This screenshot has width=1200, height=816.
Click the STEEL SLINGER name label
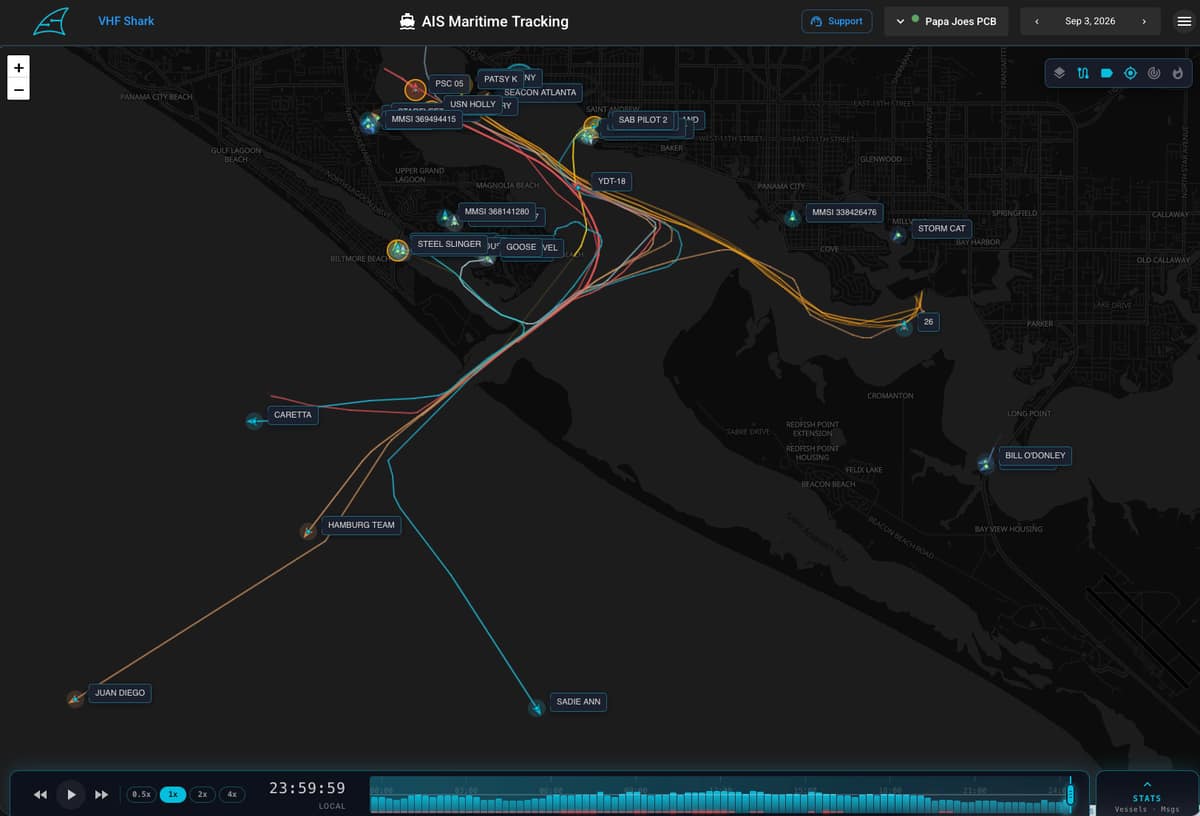coord(449,244)
